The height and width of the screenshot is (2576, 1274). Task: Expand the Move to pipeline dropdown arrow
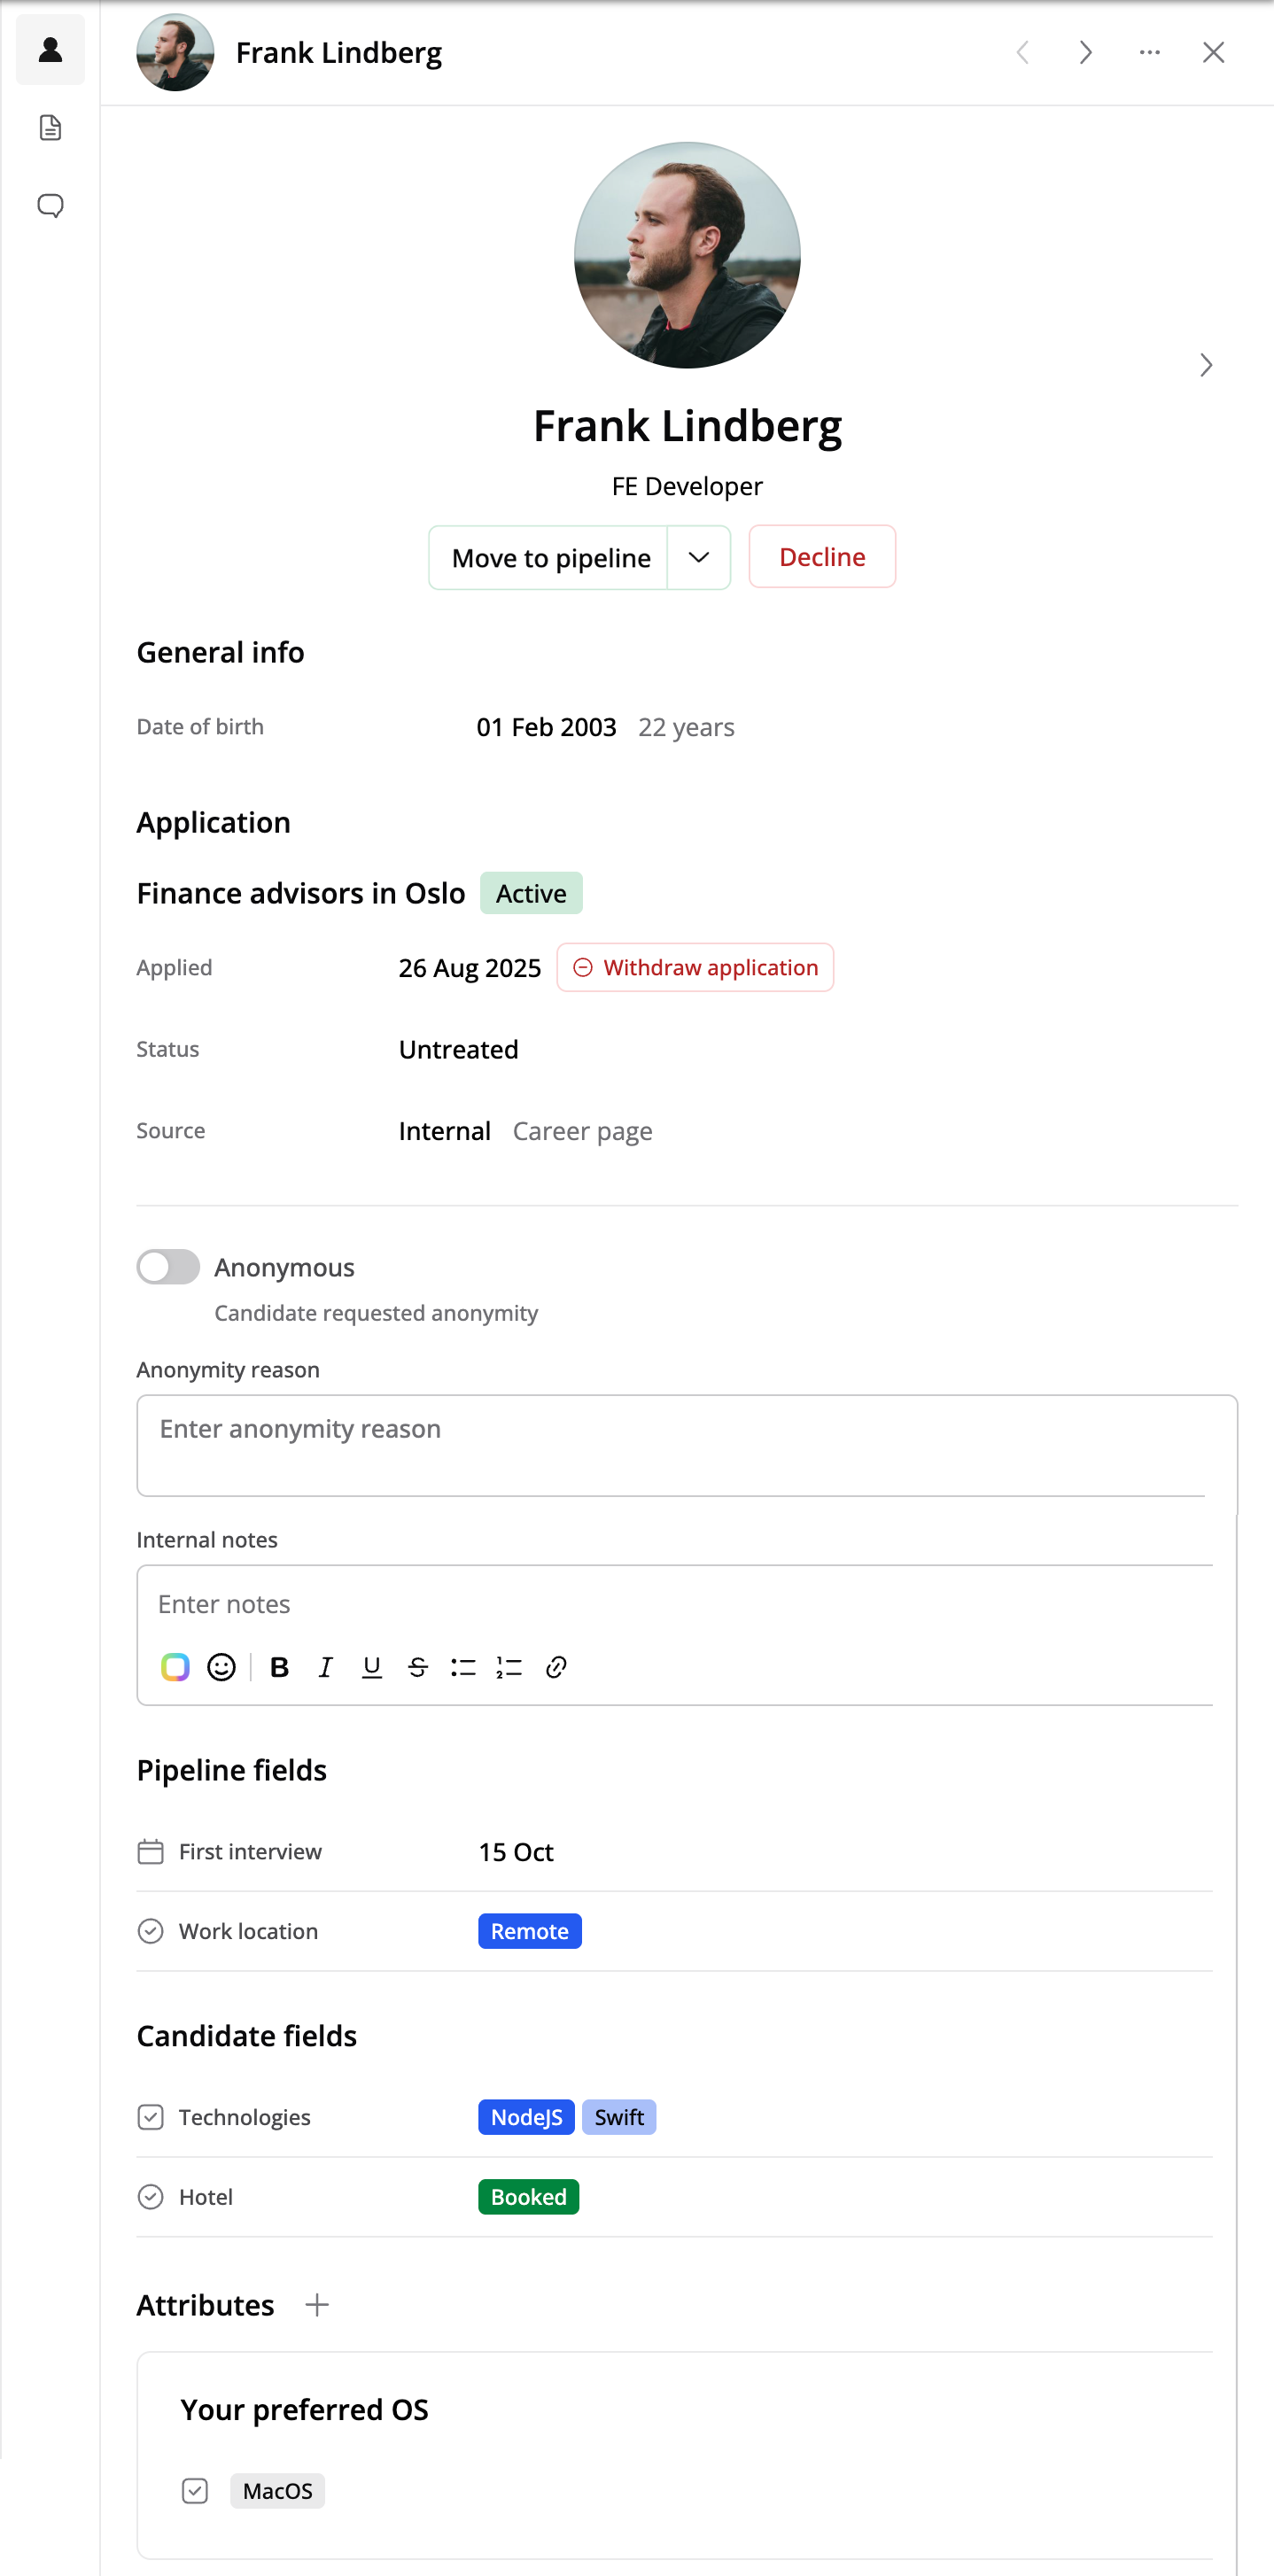pos(698,557)
